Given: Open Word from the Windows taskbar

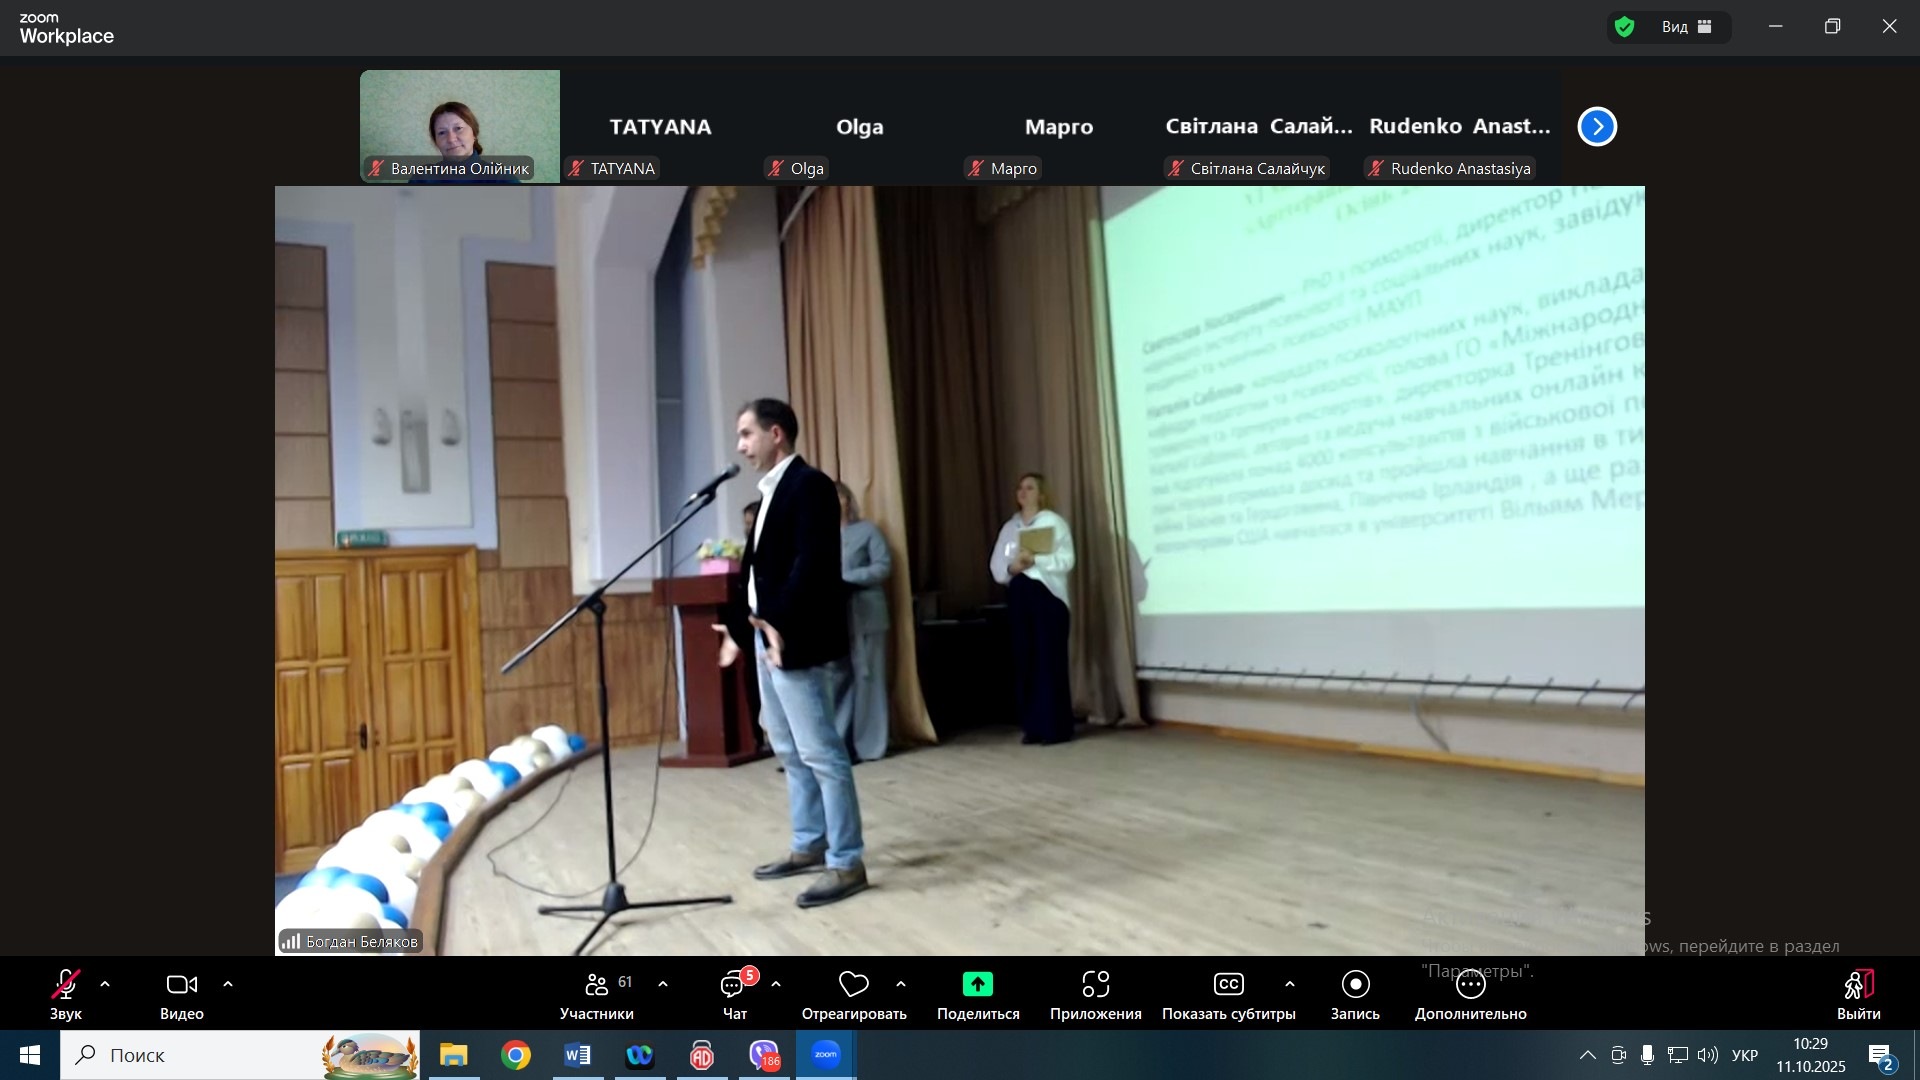Looking at the screenshot, I should click(x=578, y=1055).
